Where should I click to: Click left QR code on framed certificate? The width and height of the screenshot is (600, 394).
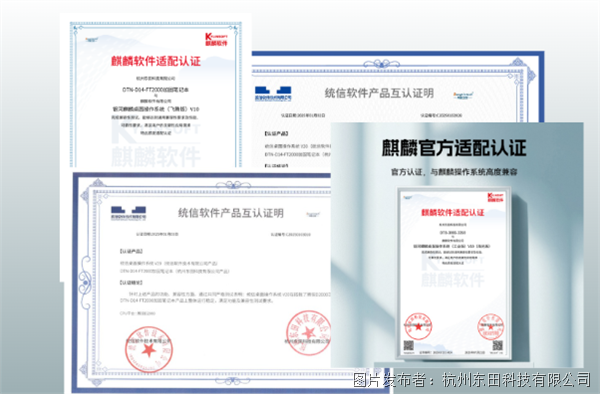409,346
